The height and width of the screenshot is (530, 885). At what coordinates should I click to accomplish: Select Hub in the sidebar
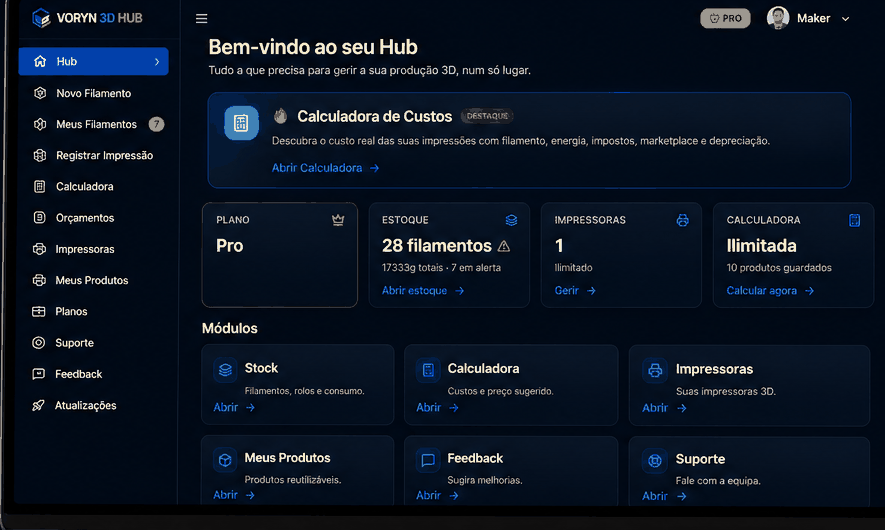(x=94, y=61)
